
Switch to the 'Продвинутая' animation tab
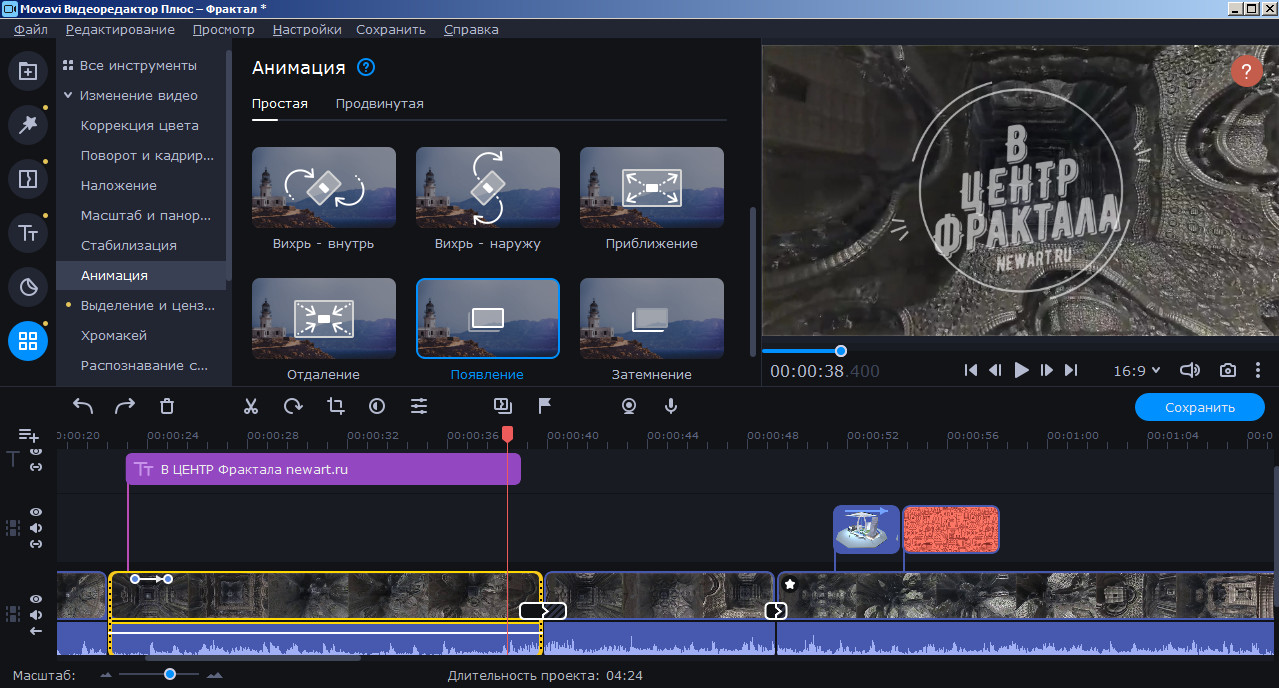pos(379,104)
